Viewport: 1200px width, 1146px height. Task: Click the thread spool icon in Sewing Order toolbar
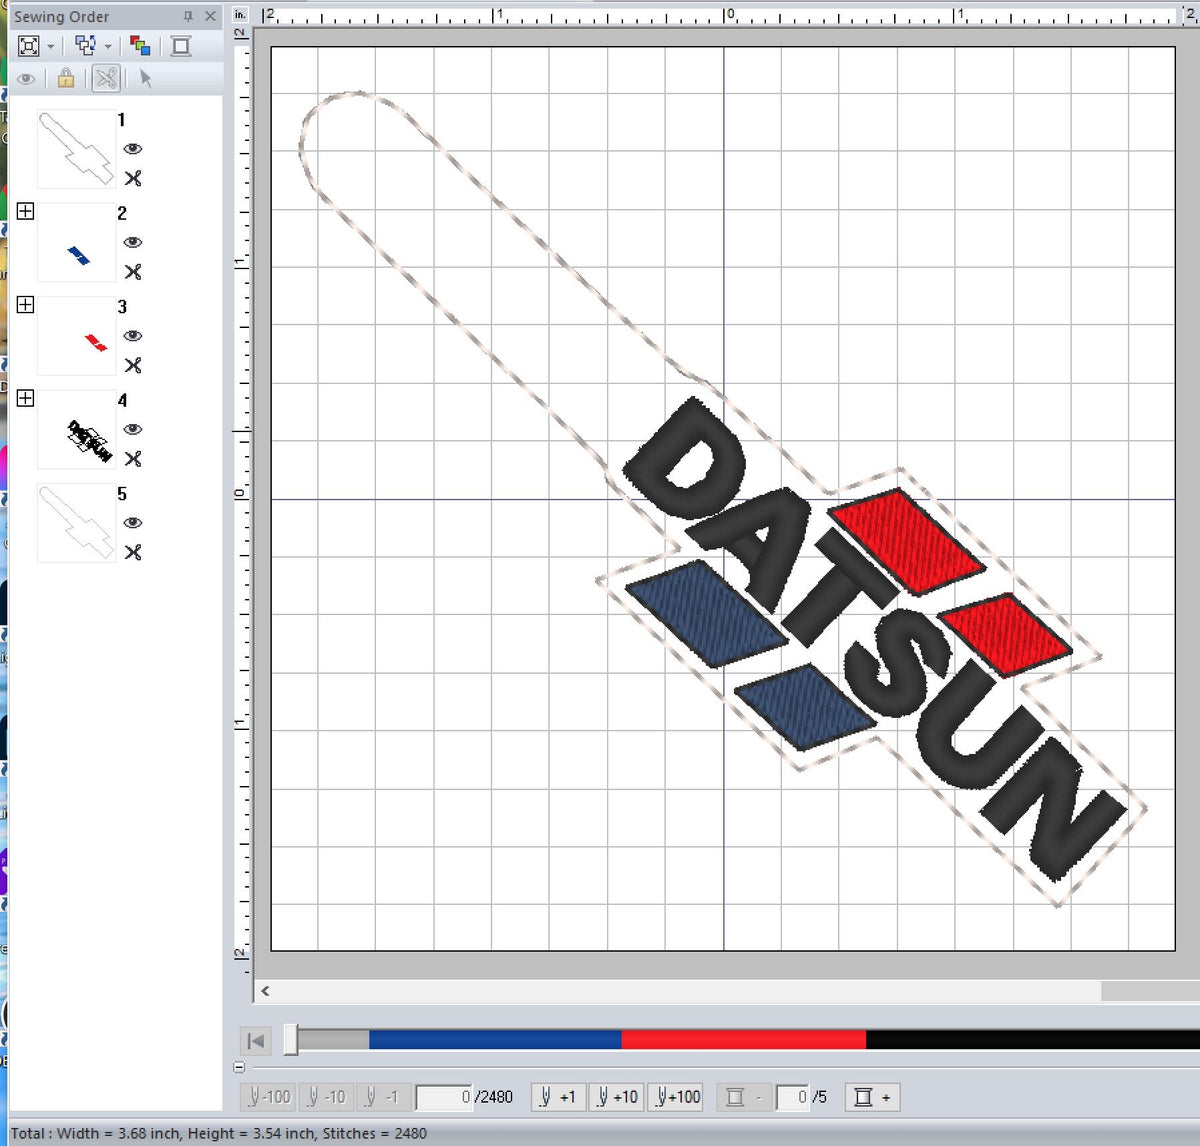181,46
